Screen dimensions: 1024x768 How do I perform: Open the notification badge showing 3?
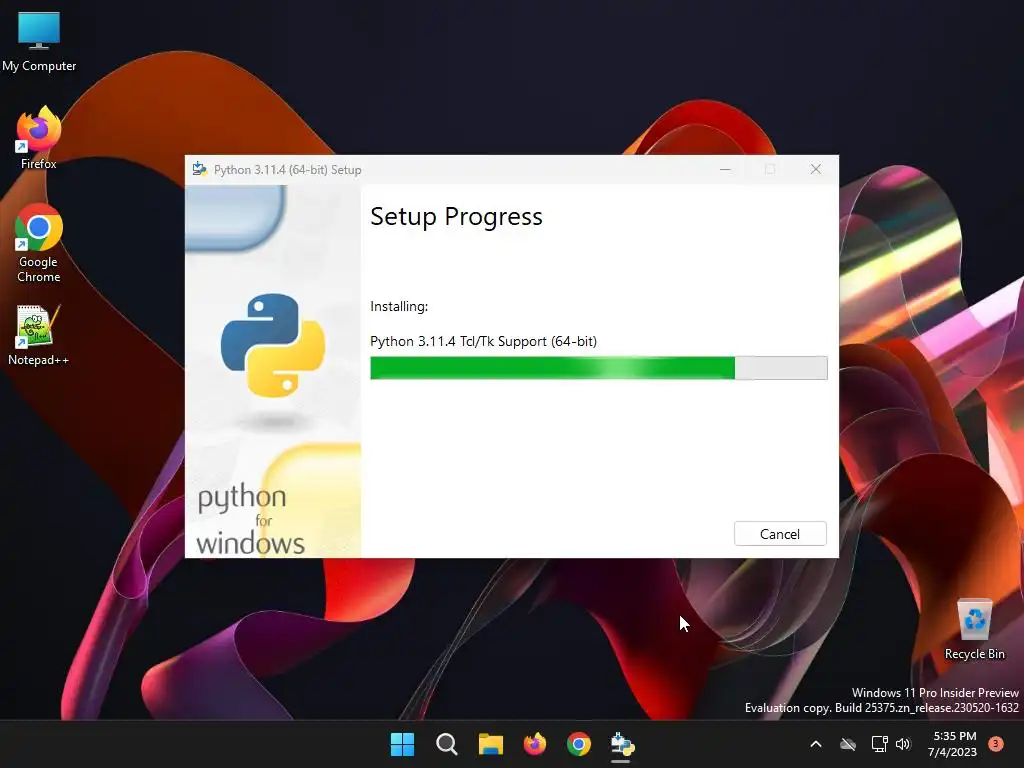coord(996,743)
